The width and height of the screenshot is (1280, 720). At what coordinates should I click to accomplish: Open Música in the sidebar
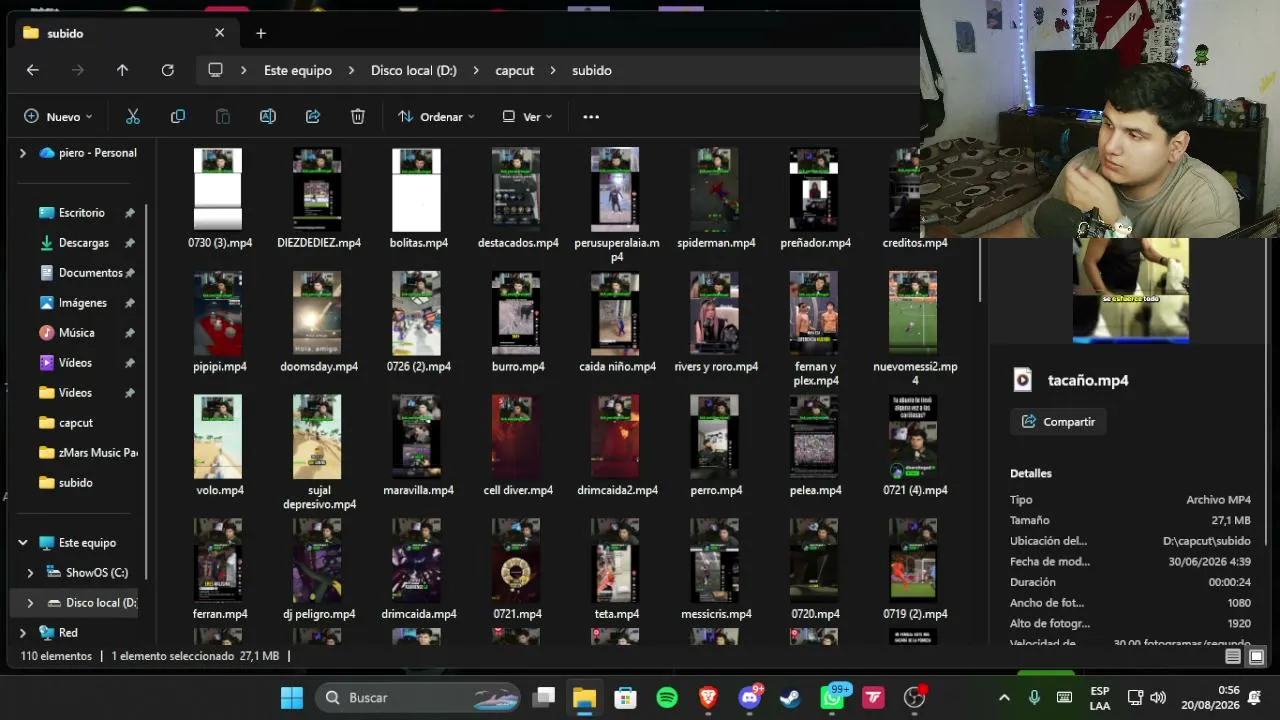click(x=76, y=333)
